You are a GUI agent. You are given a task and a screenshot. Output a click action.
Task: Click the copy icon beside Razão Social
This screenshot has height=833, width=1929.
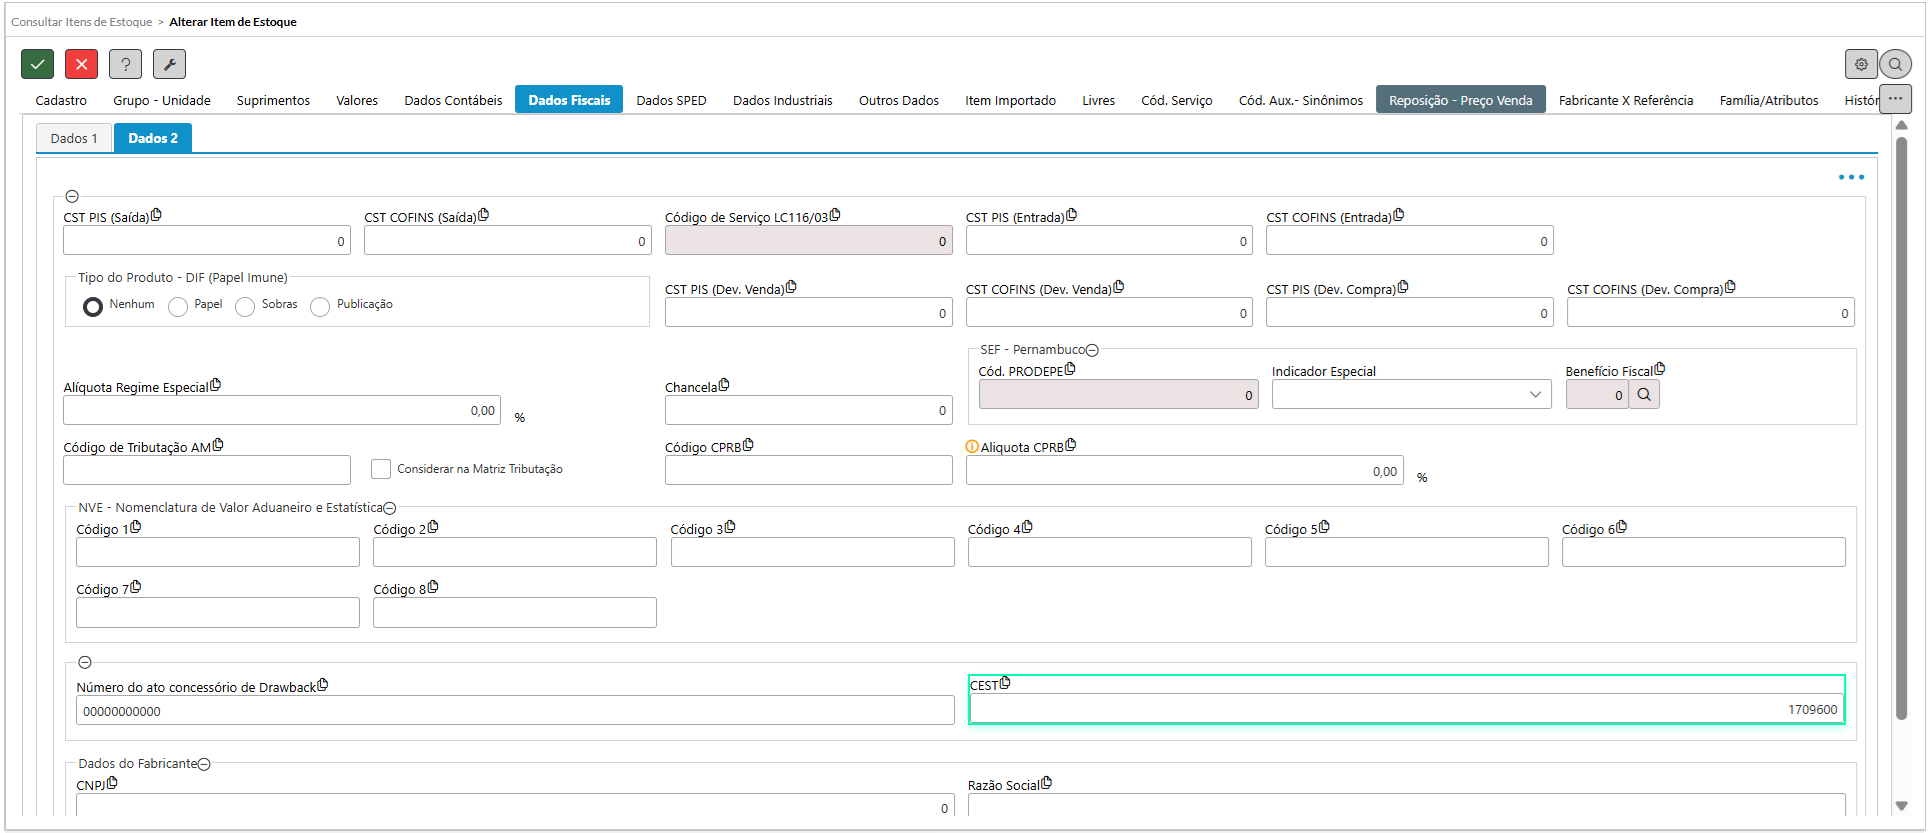(x=1046, y=783)
